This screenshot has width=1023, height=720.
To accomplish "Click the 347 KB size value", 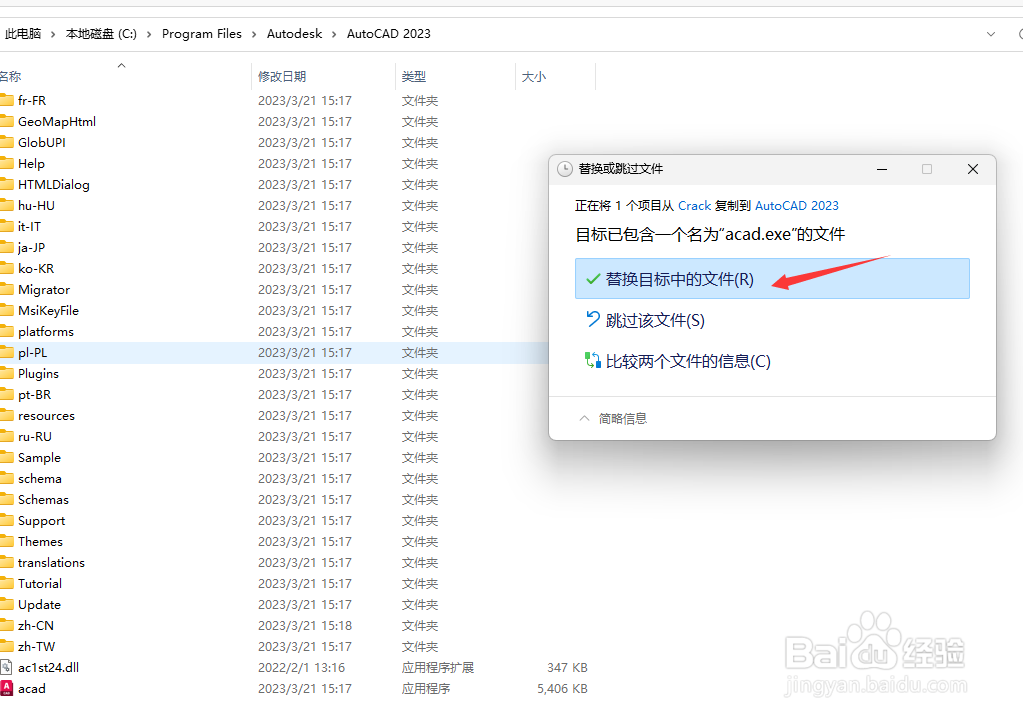I will 567,668.
